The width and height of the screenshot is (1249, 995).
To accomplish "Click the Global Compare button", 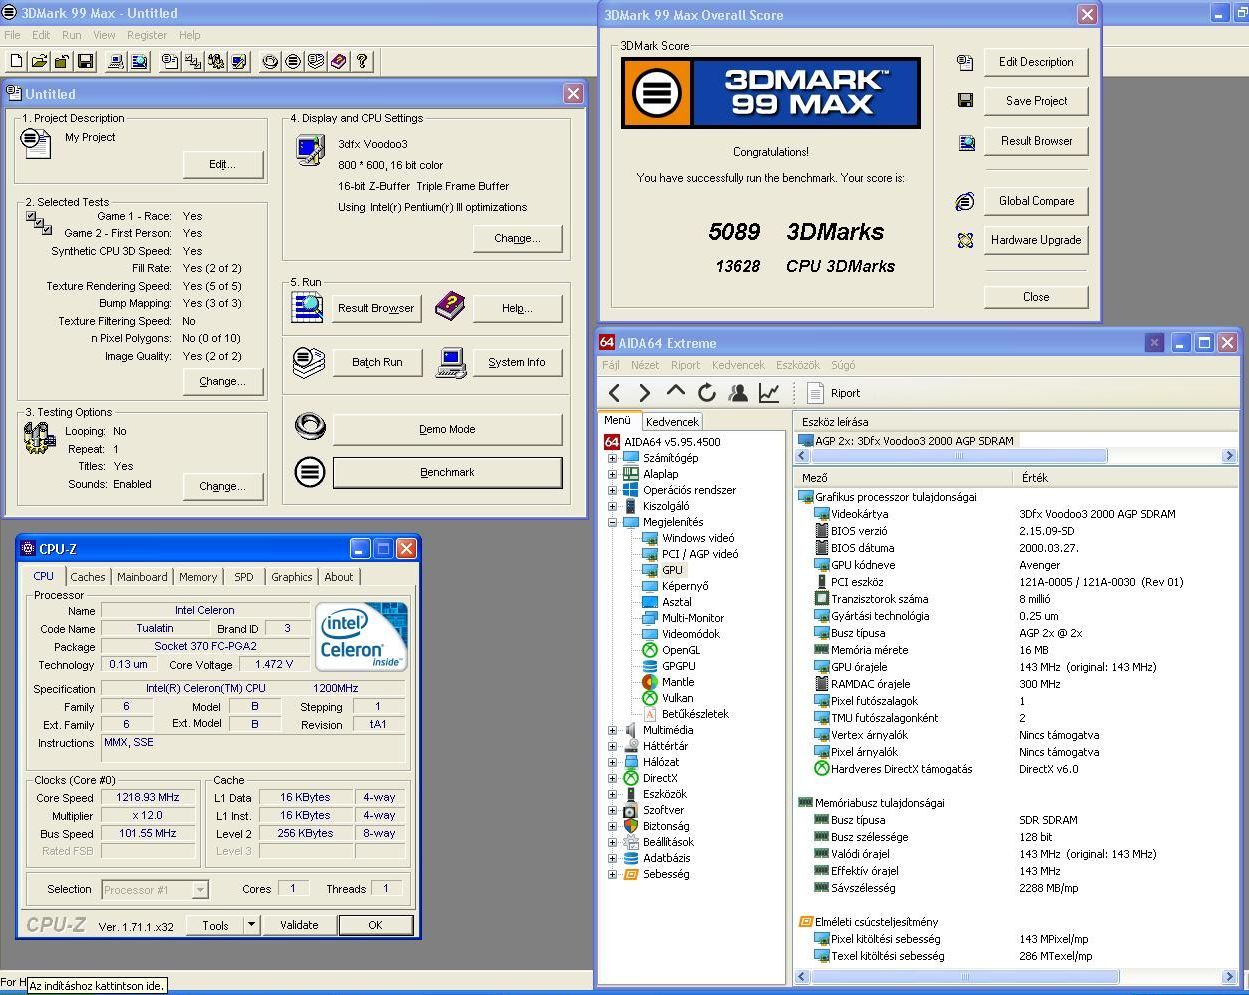I will tap(1035, 201).
